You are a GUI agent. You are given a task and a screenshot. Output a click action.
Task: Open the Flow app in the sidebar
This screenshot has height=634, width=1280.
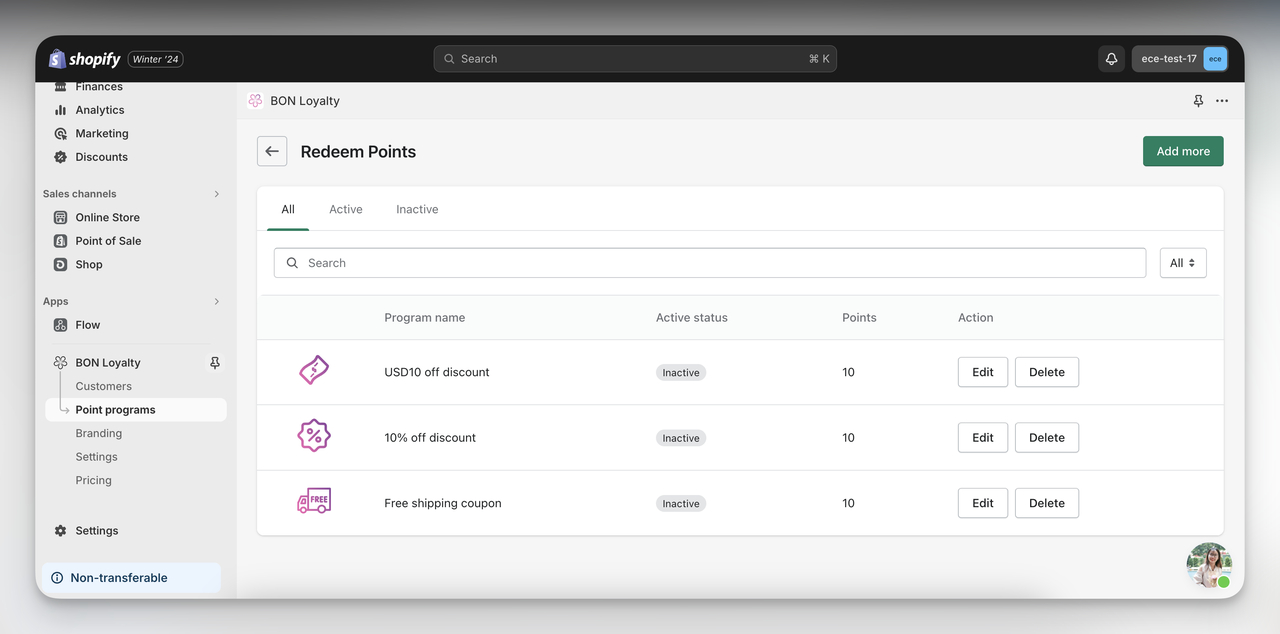(88, 324)
